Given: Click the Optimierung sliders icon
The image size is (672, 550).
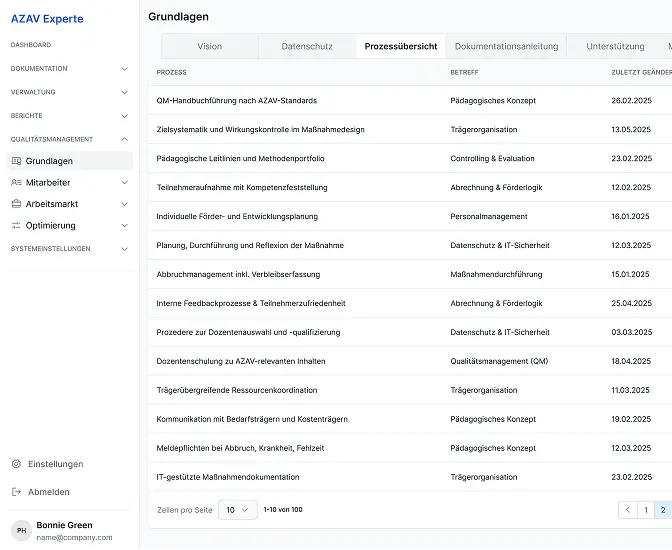Looking at the screenshot, I should [x=16, y=225].
